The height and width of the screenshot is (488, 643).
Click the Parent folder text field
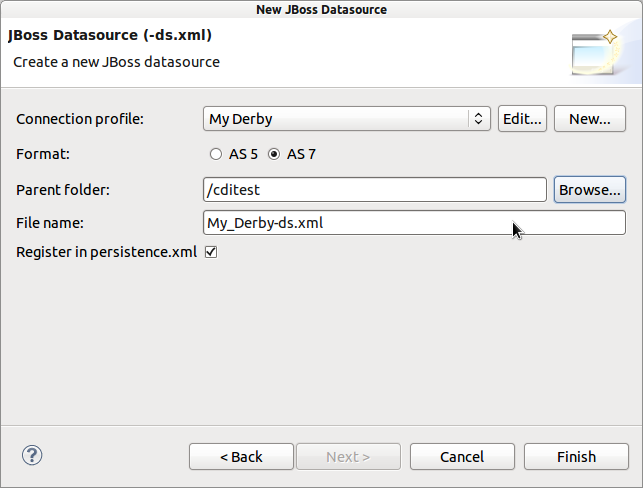tap(375, 189)
